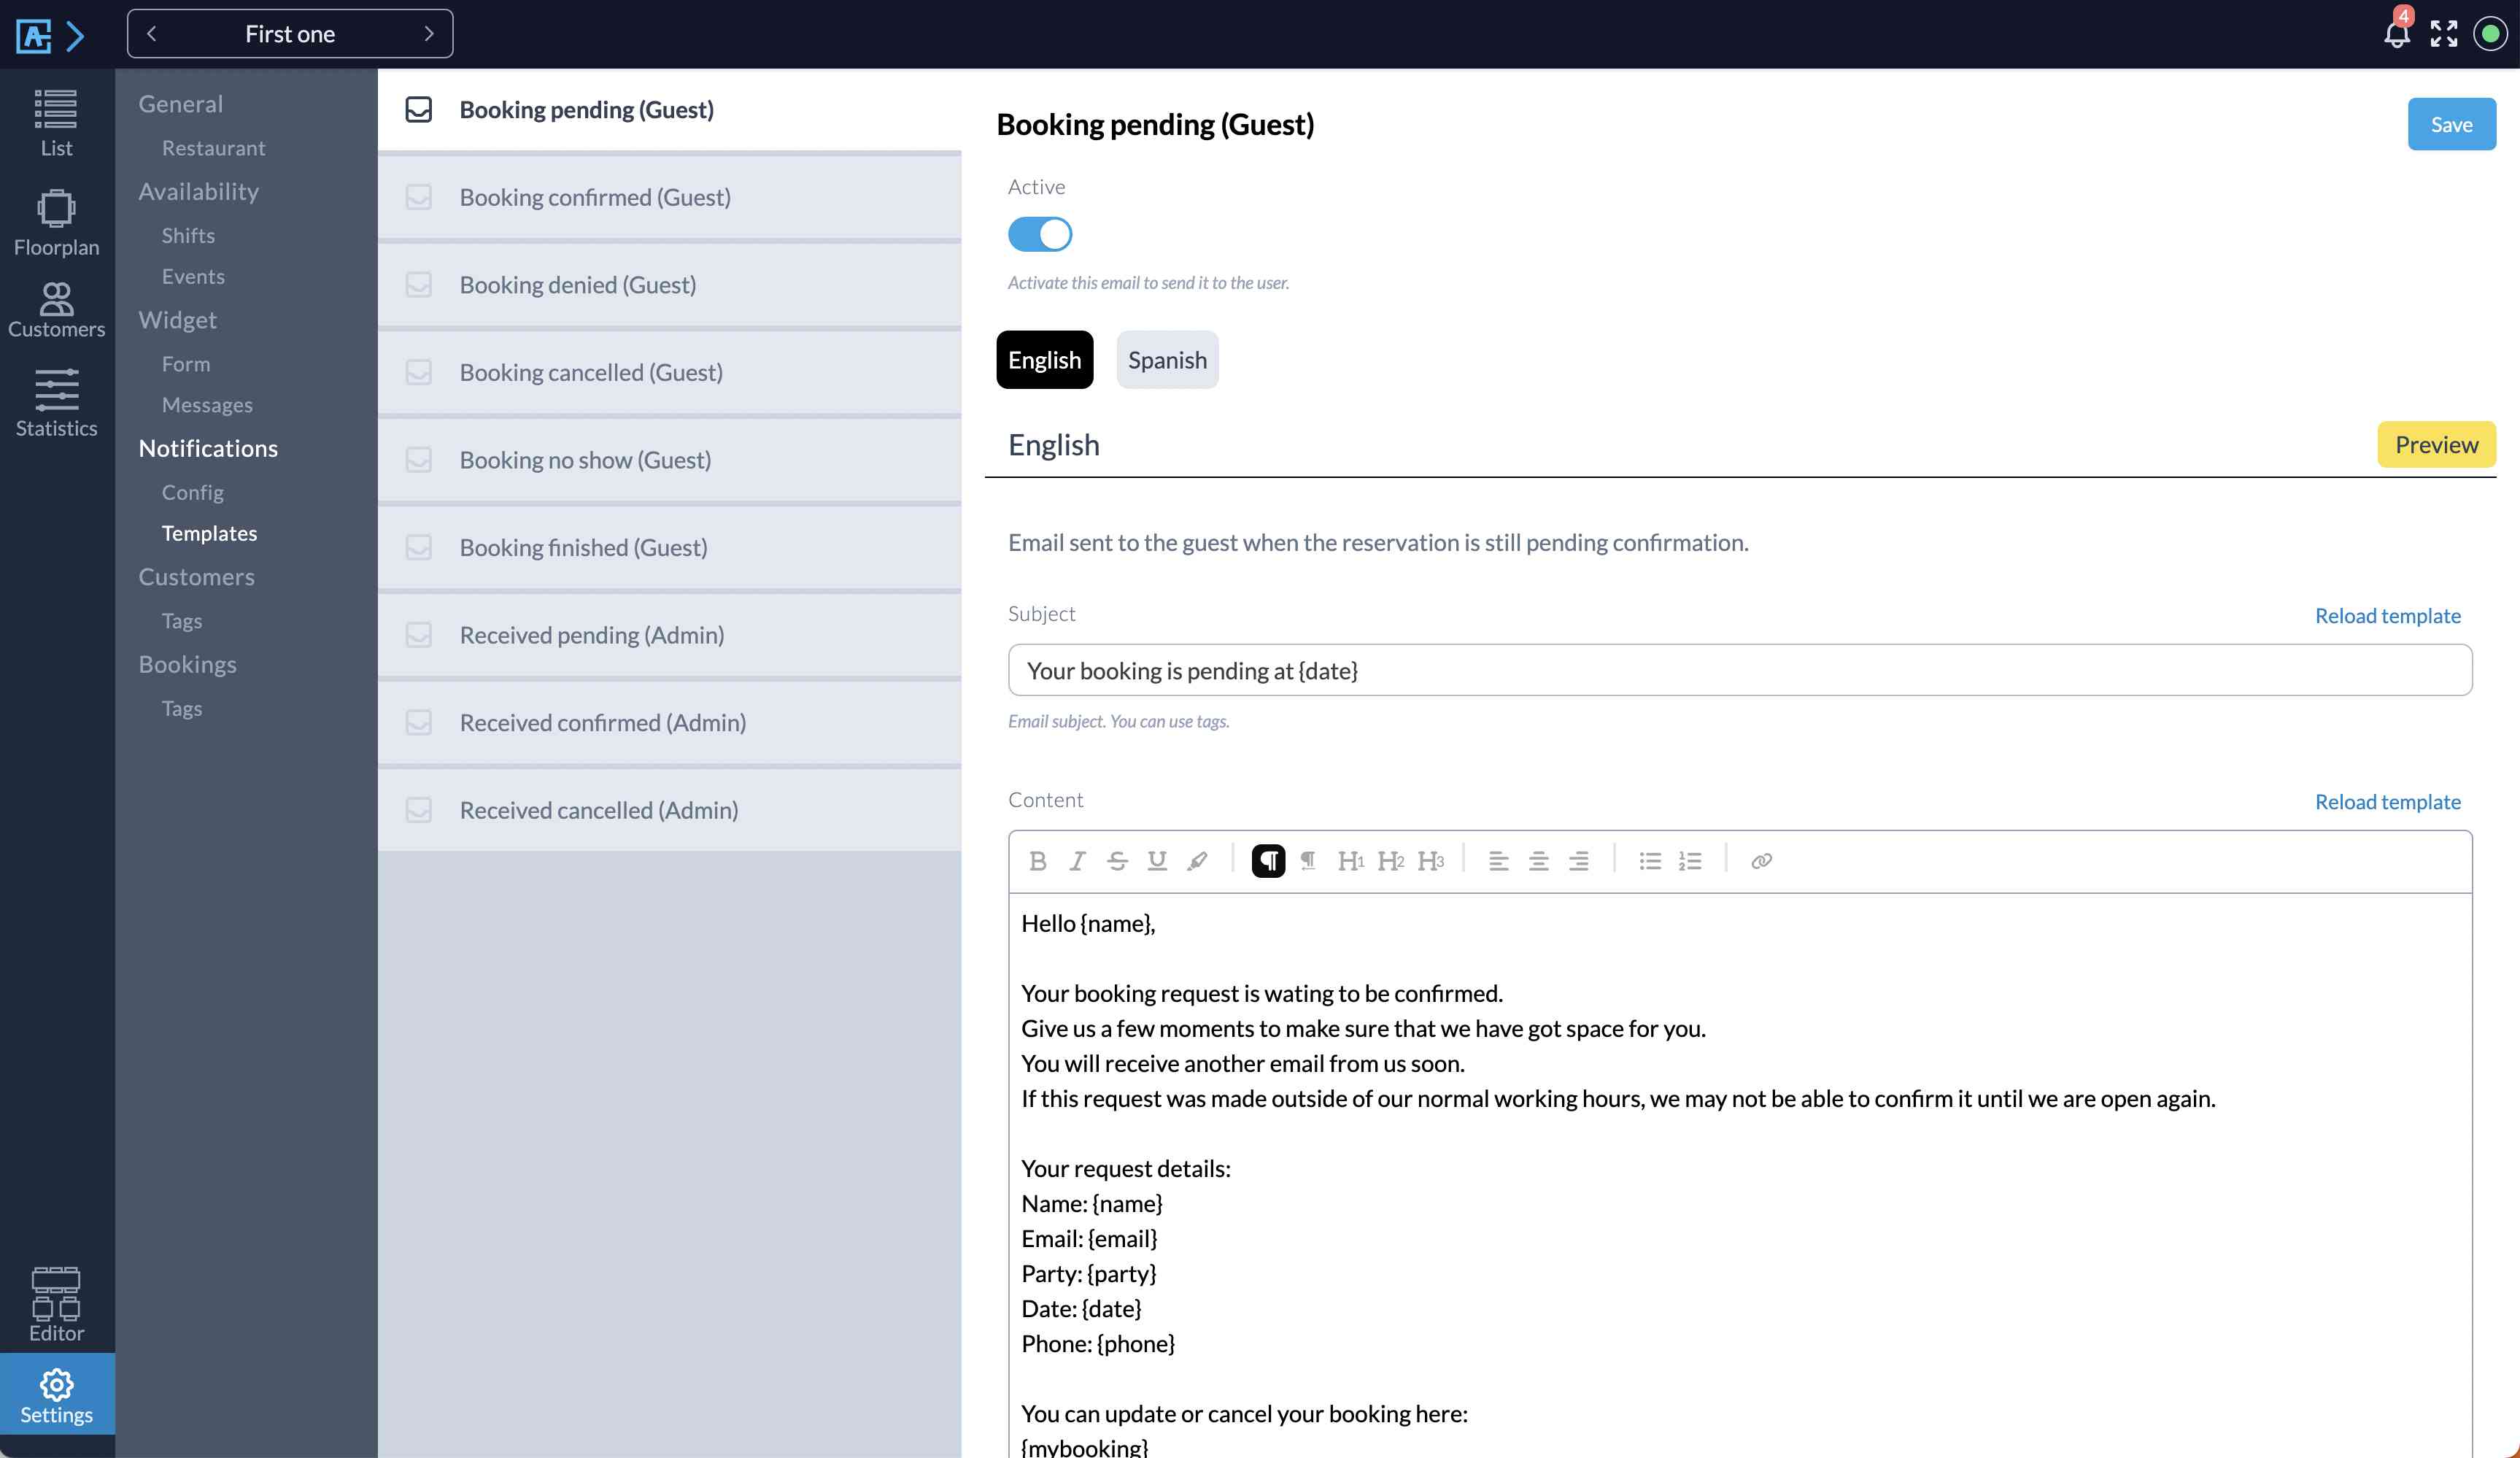Toggle strikethrough formatting
The width and height of the screenshot is (2520, 1458).
coord(1117,860)
